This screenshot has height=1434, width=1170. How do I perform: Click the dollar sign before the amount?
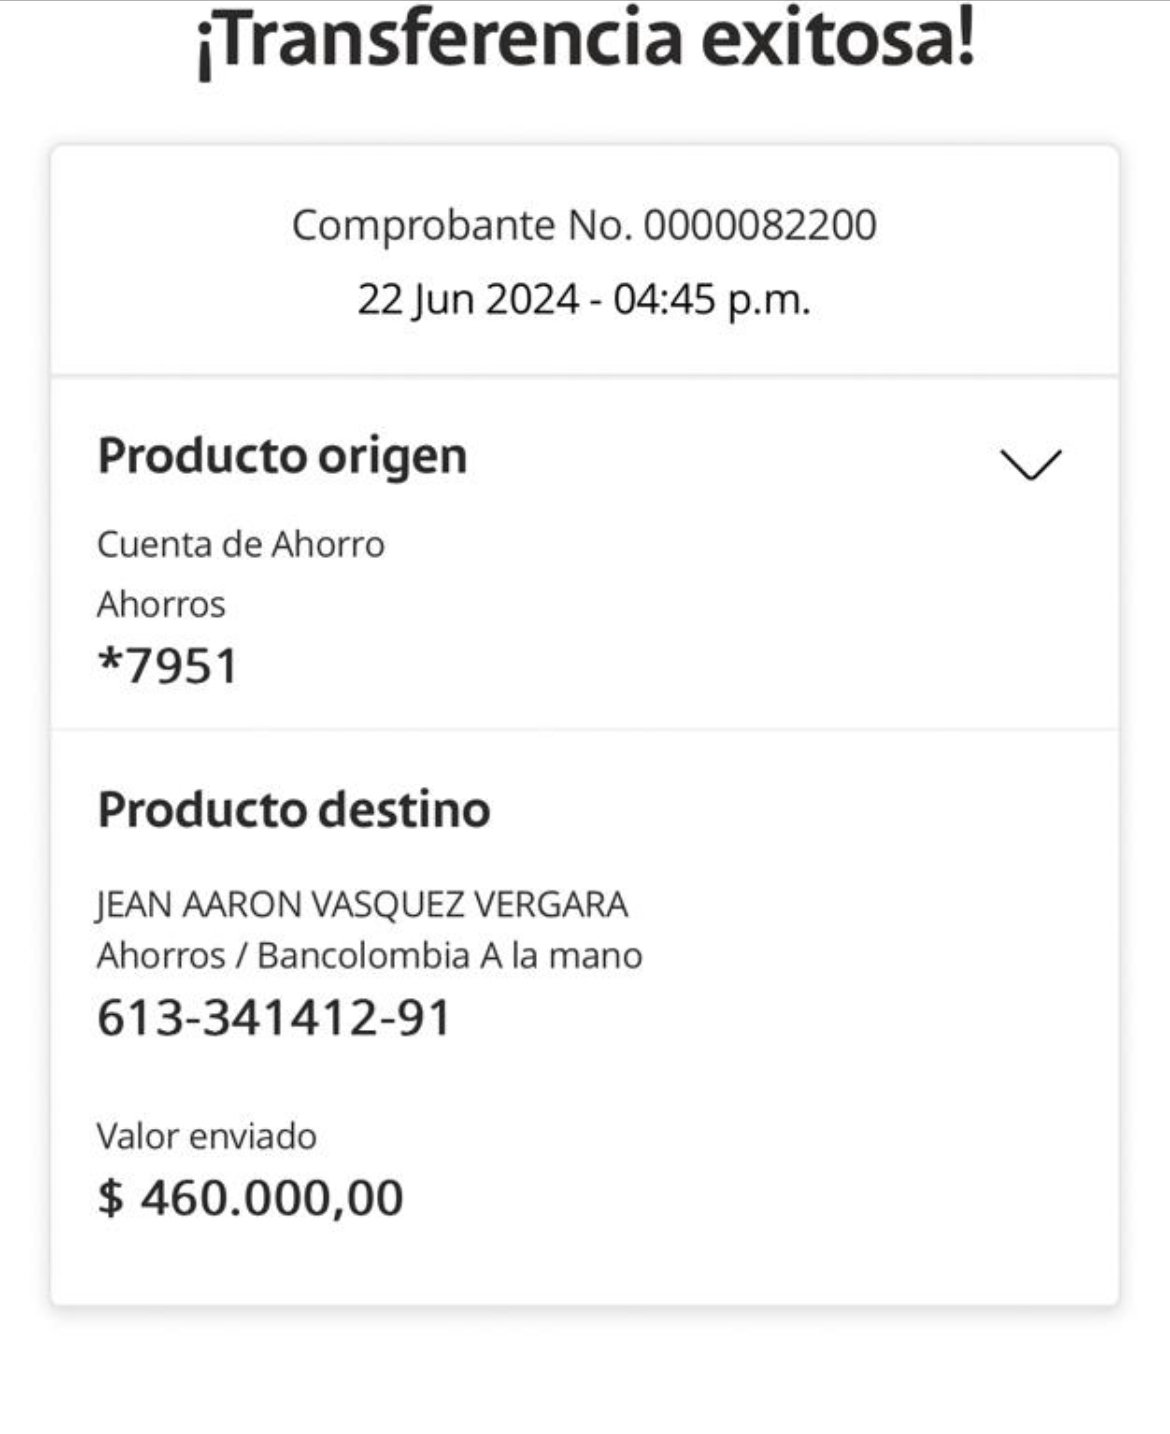click(110, 1197)
